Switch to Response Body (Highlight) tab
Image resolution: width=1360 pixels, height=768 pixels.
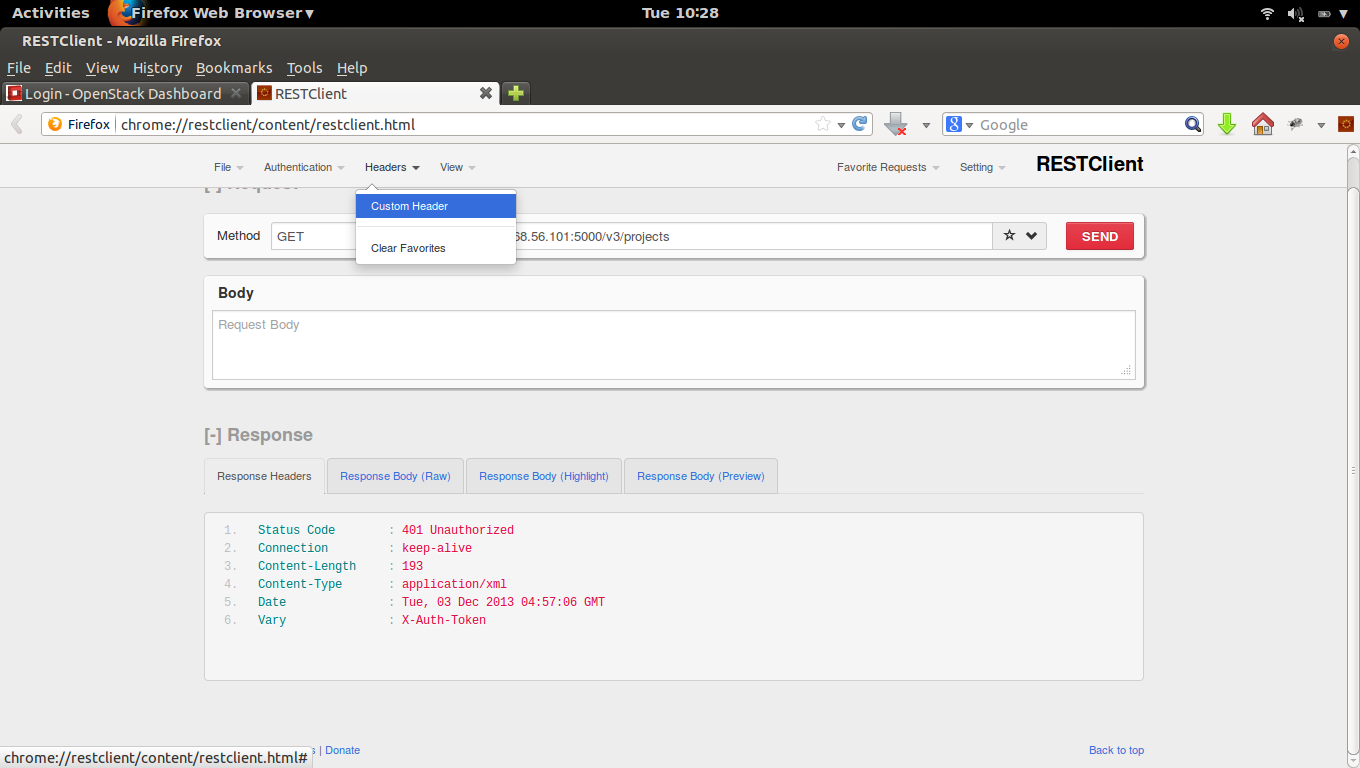544,476
